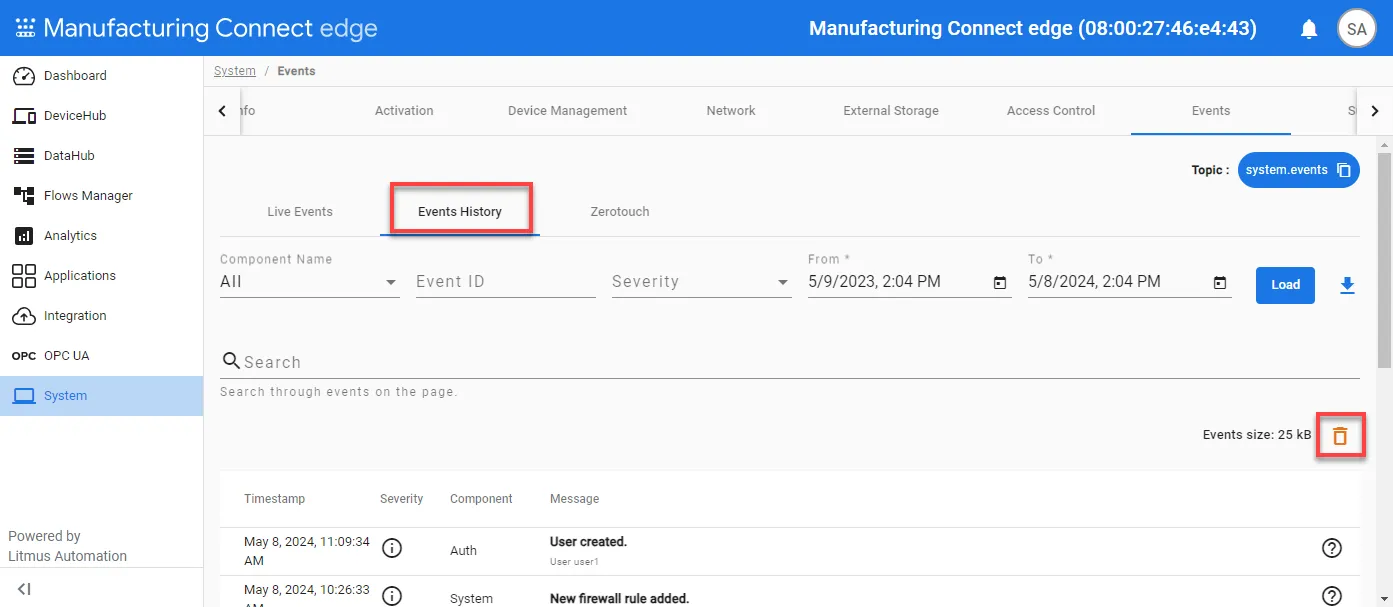The width and height of the screenshot is (1393, 607).
Task: Click the From date input field
Action: (897, 282)
